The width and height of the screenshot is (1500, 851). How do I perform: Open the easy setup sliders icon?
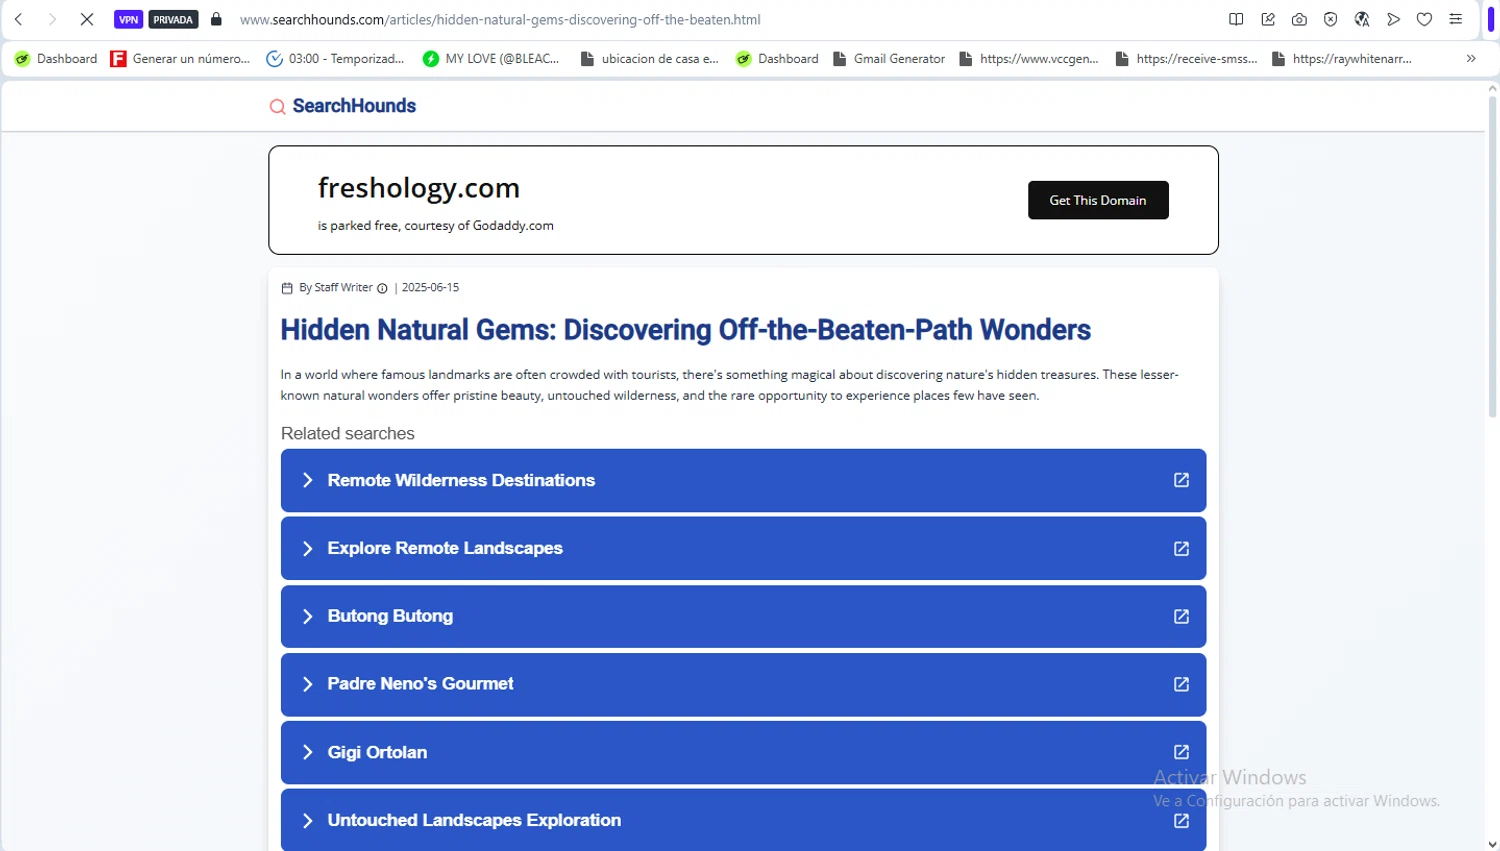click(x=1456, y=19)
